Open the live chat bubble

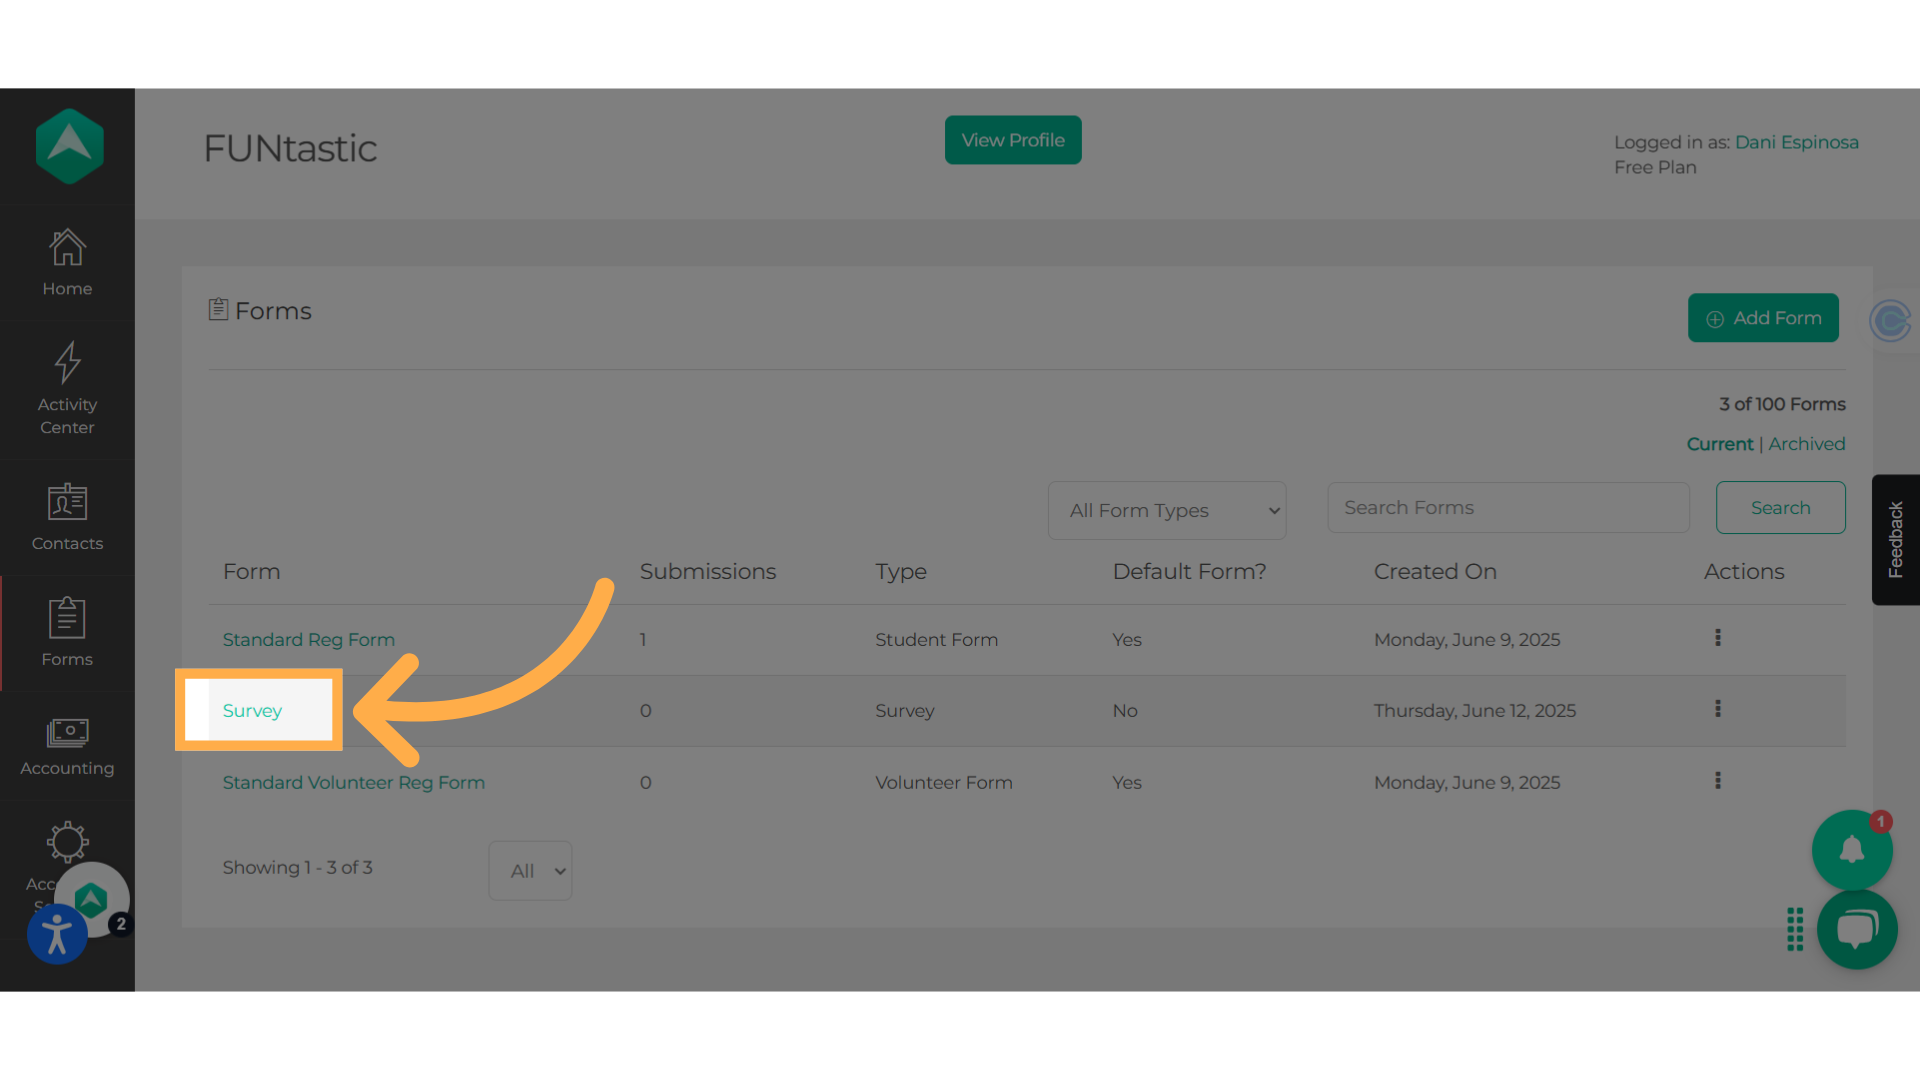[1857, 929]
